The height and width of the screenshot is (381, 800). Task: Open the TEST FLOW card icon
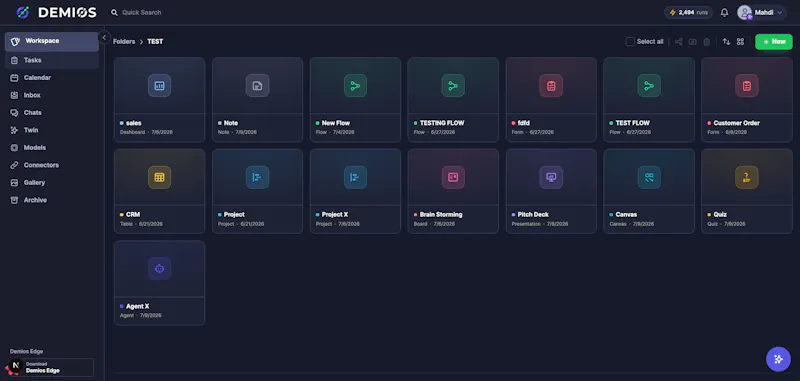pyautogui.click(x=649, y=86)
